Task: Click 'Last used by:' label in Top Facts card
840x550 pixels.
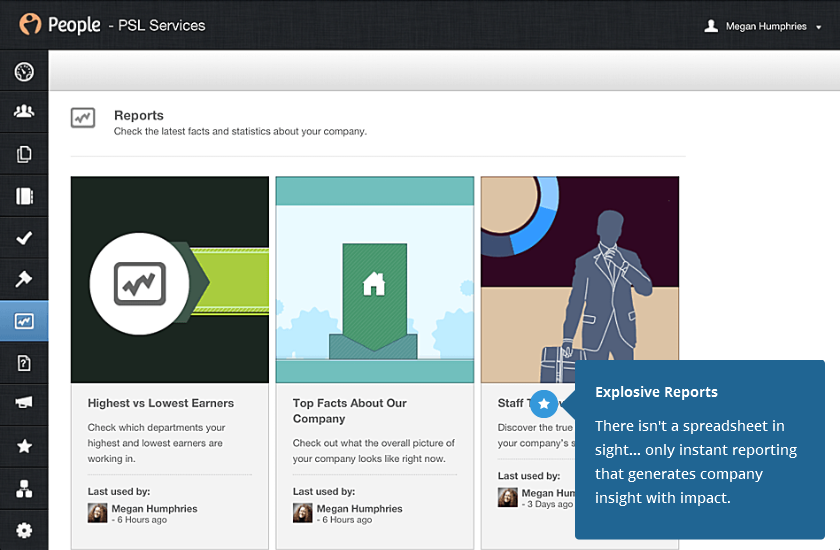Action: click(324, 491)
